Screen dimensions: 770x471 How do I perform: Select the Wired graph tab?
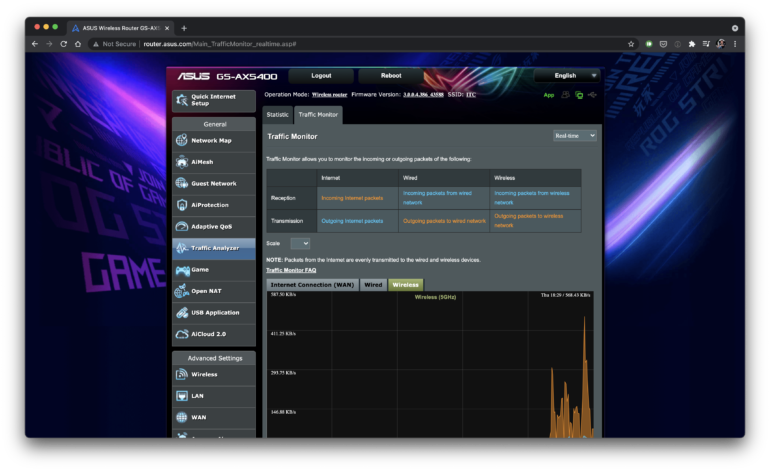tap(373, 285)
